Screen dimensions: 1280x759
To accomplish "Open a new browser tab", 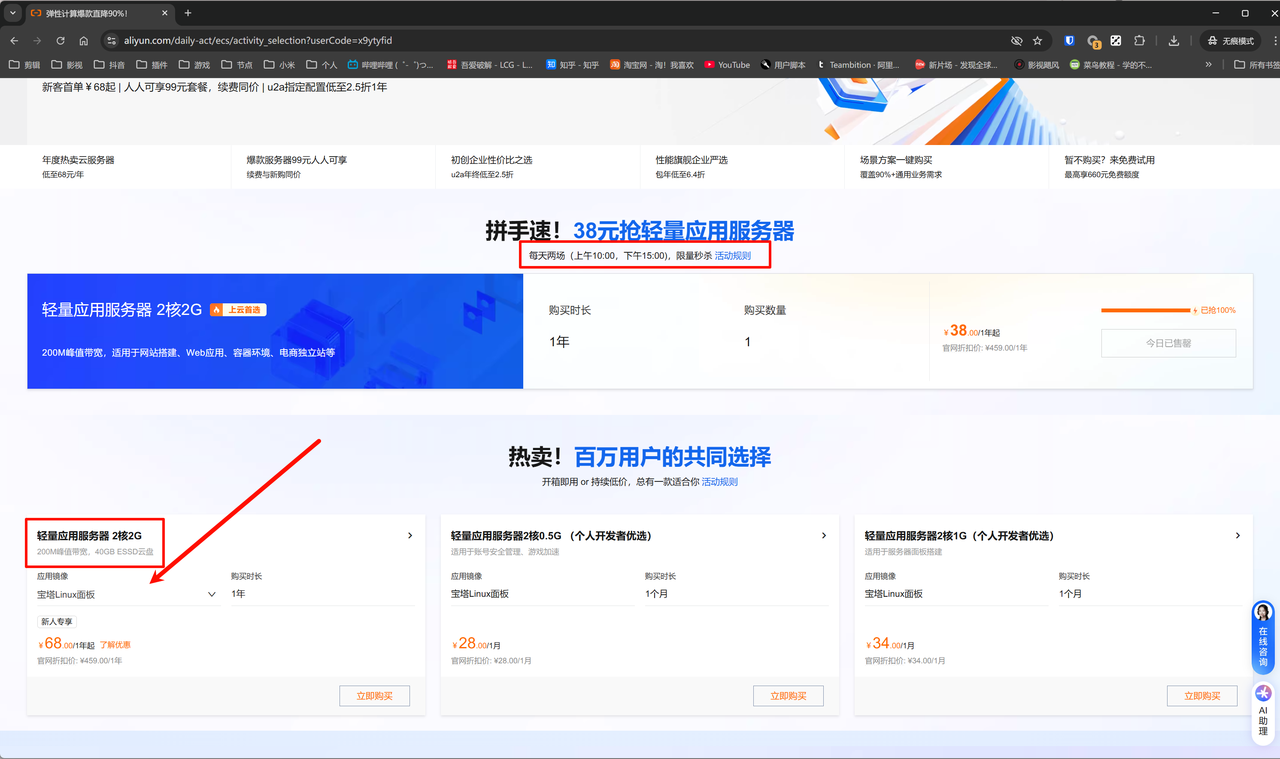I will (x=188, y=13).
